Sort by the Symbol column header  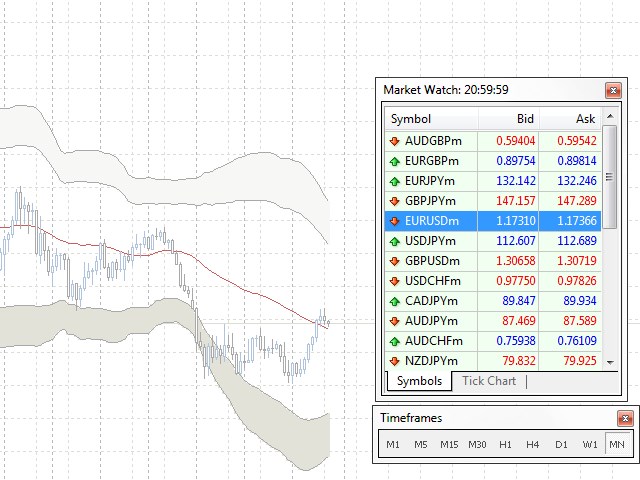[x=430, y=119]
